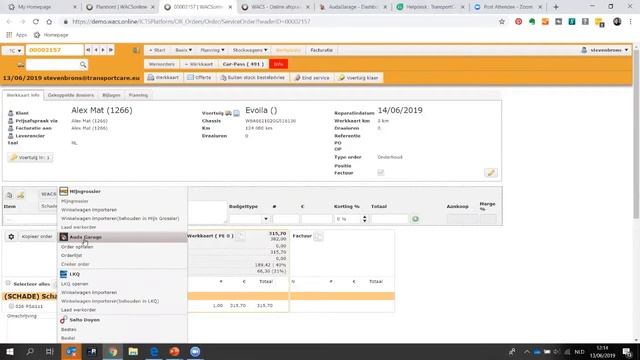
Task: Click the Facturatie toolbar button
Action: point(322,50)
